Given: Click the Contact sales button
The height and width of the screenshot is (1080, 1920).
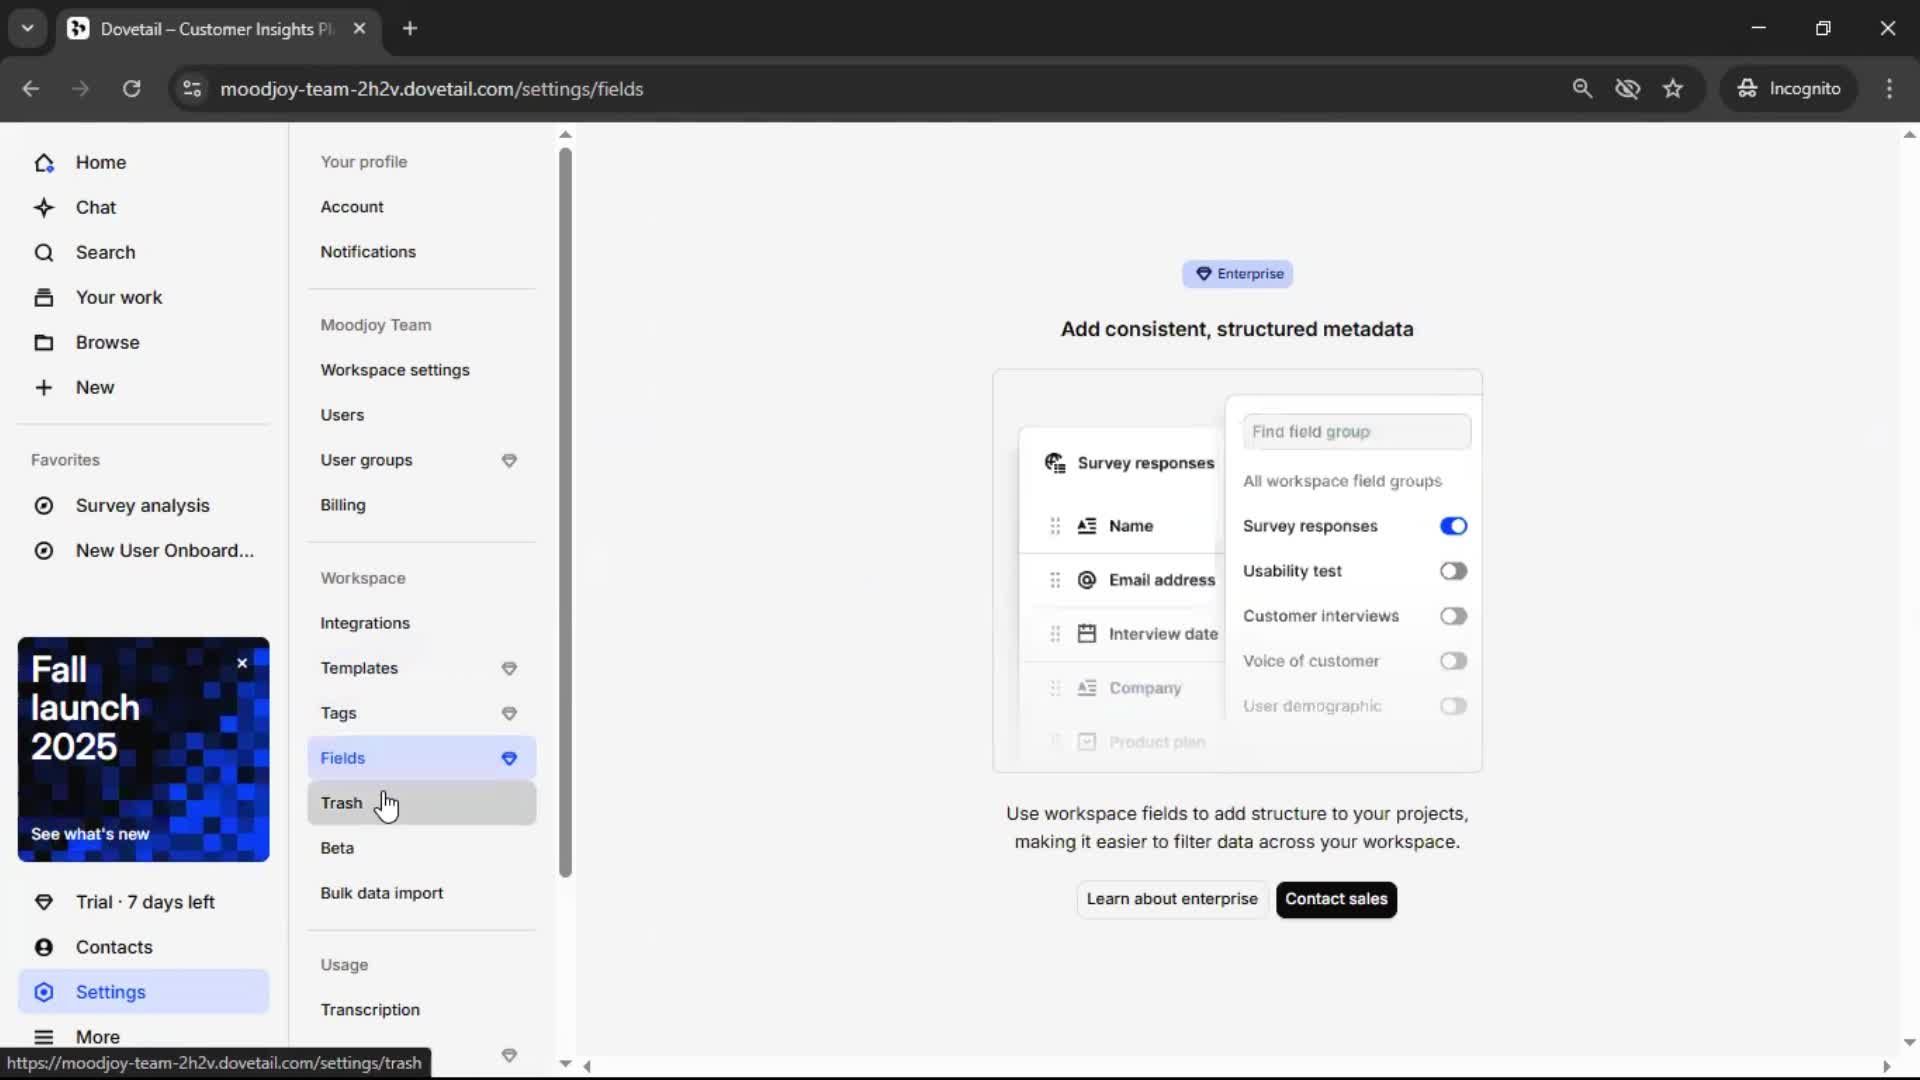Looking at the screenshot, I should click(x=1336, y=899).
